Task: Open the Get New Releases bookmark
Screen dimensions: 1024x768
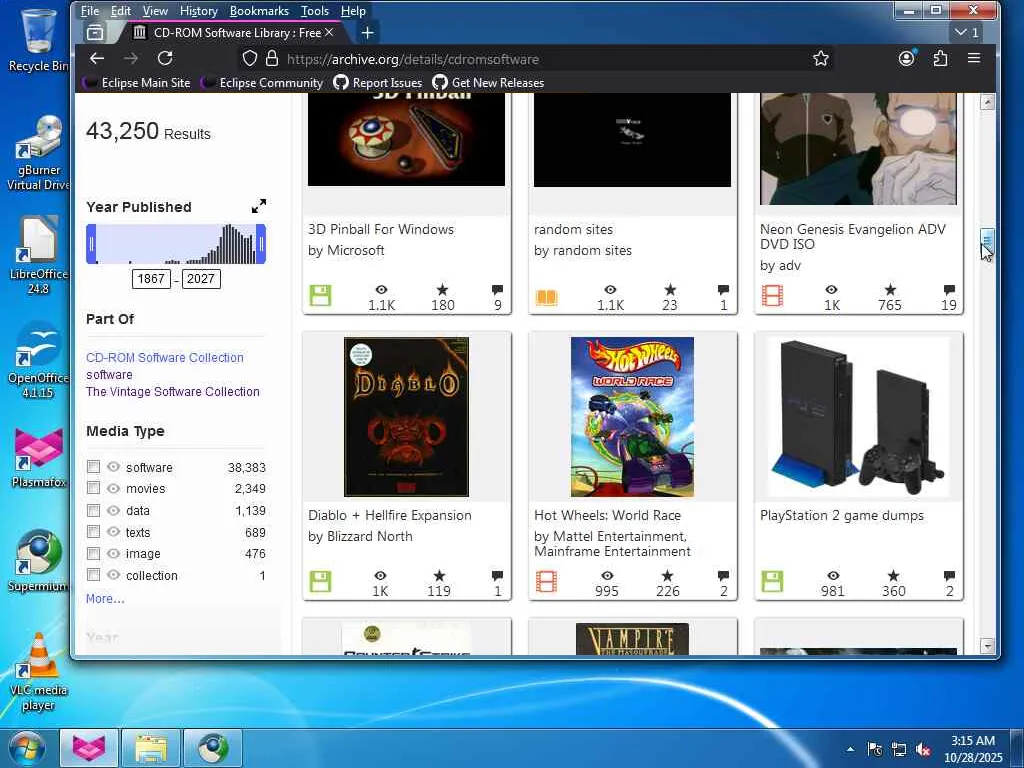Action: pos(488,83)
